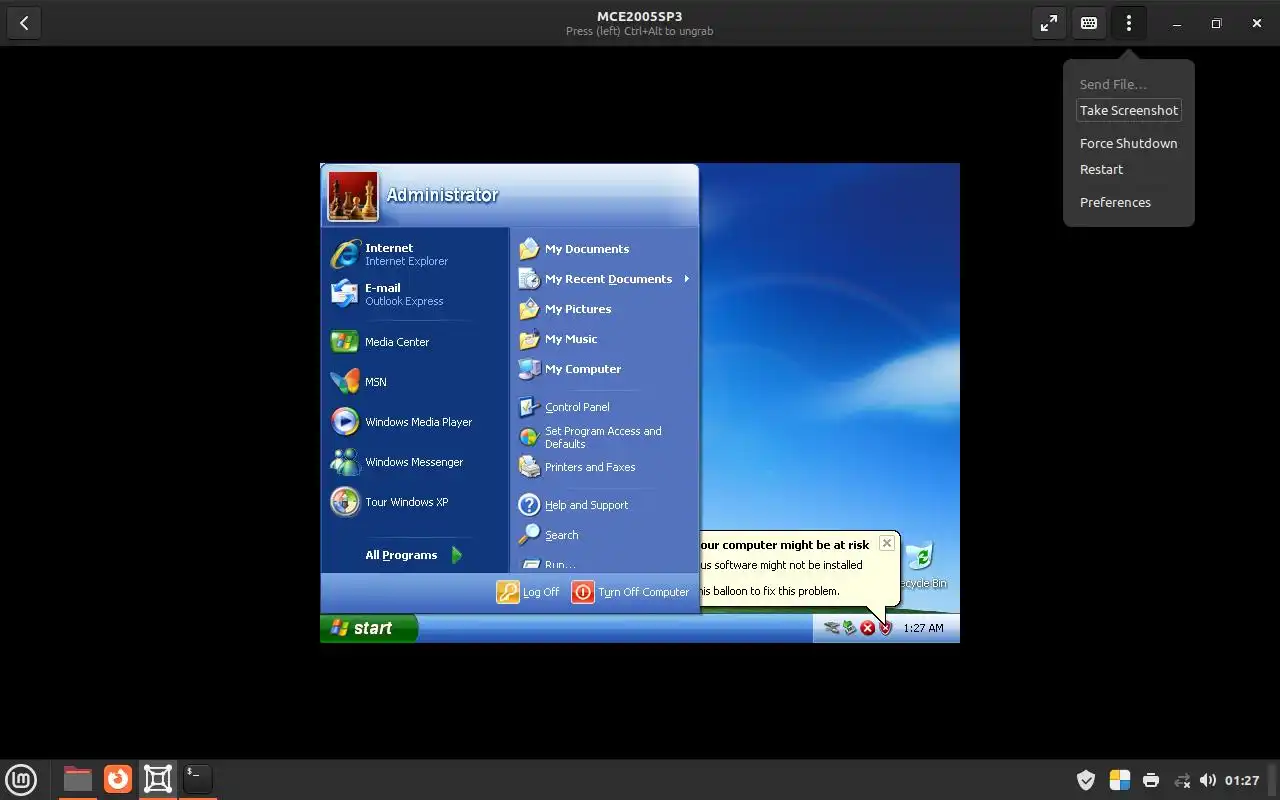The width and height of the screenshot is (1280, 800).
Task: Click the Administrator chess user picture
Action: 353,196
